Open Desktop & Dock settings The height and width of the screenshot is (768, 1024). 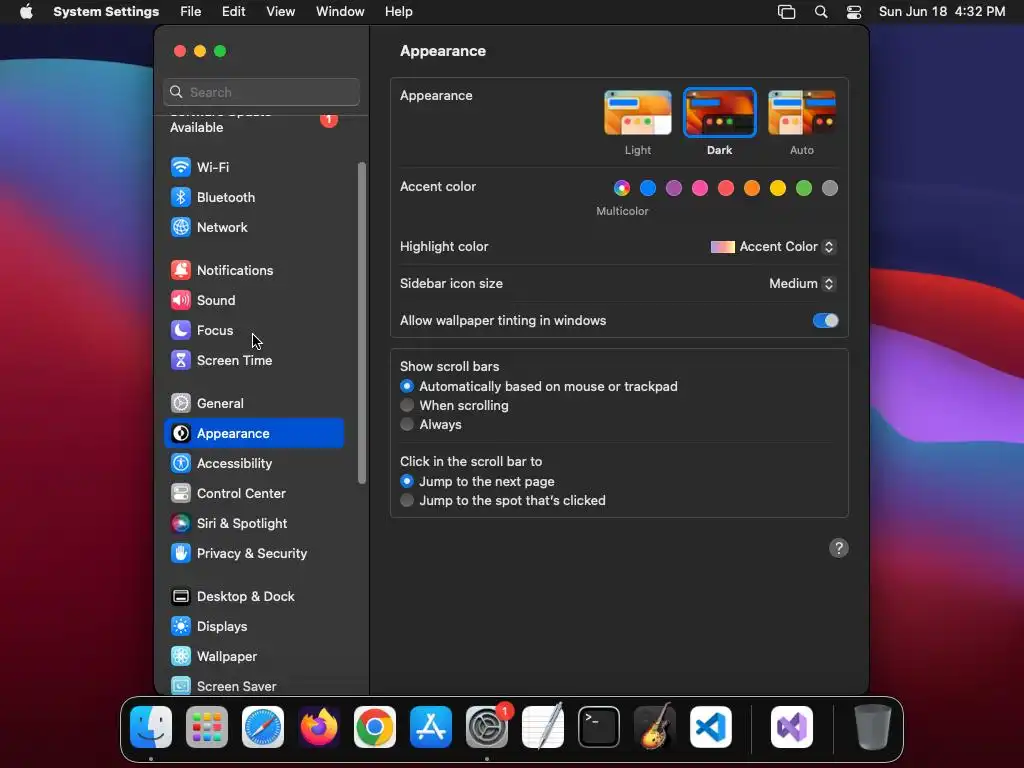pyautogui.click(x=253, y=597)
